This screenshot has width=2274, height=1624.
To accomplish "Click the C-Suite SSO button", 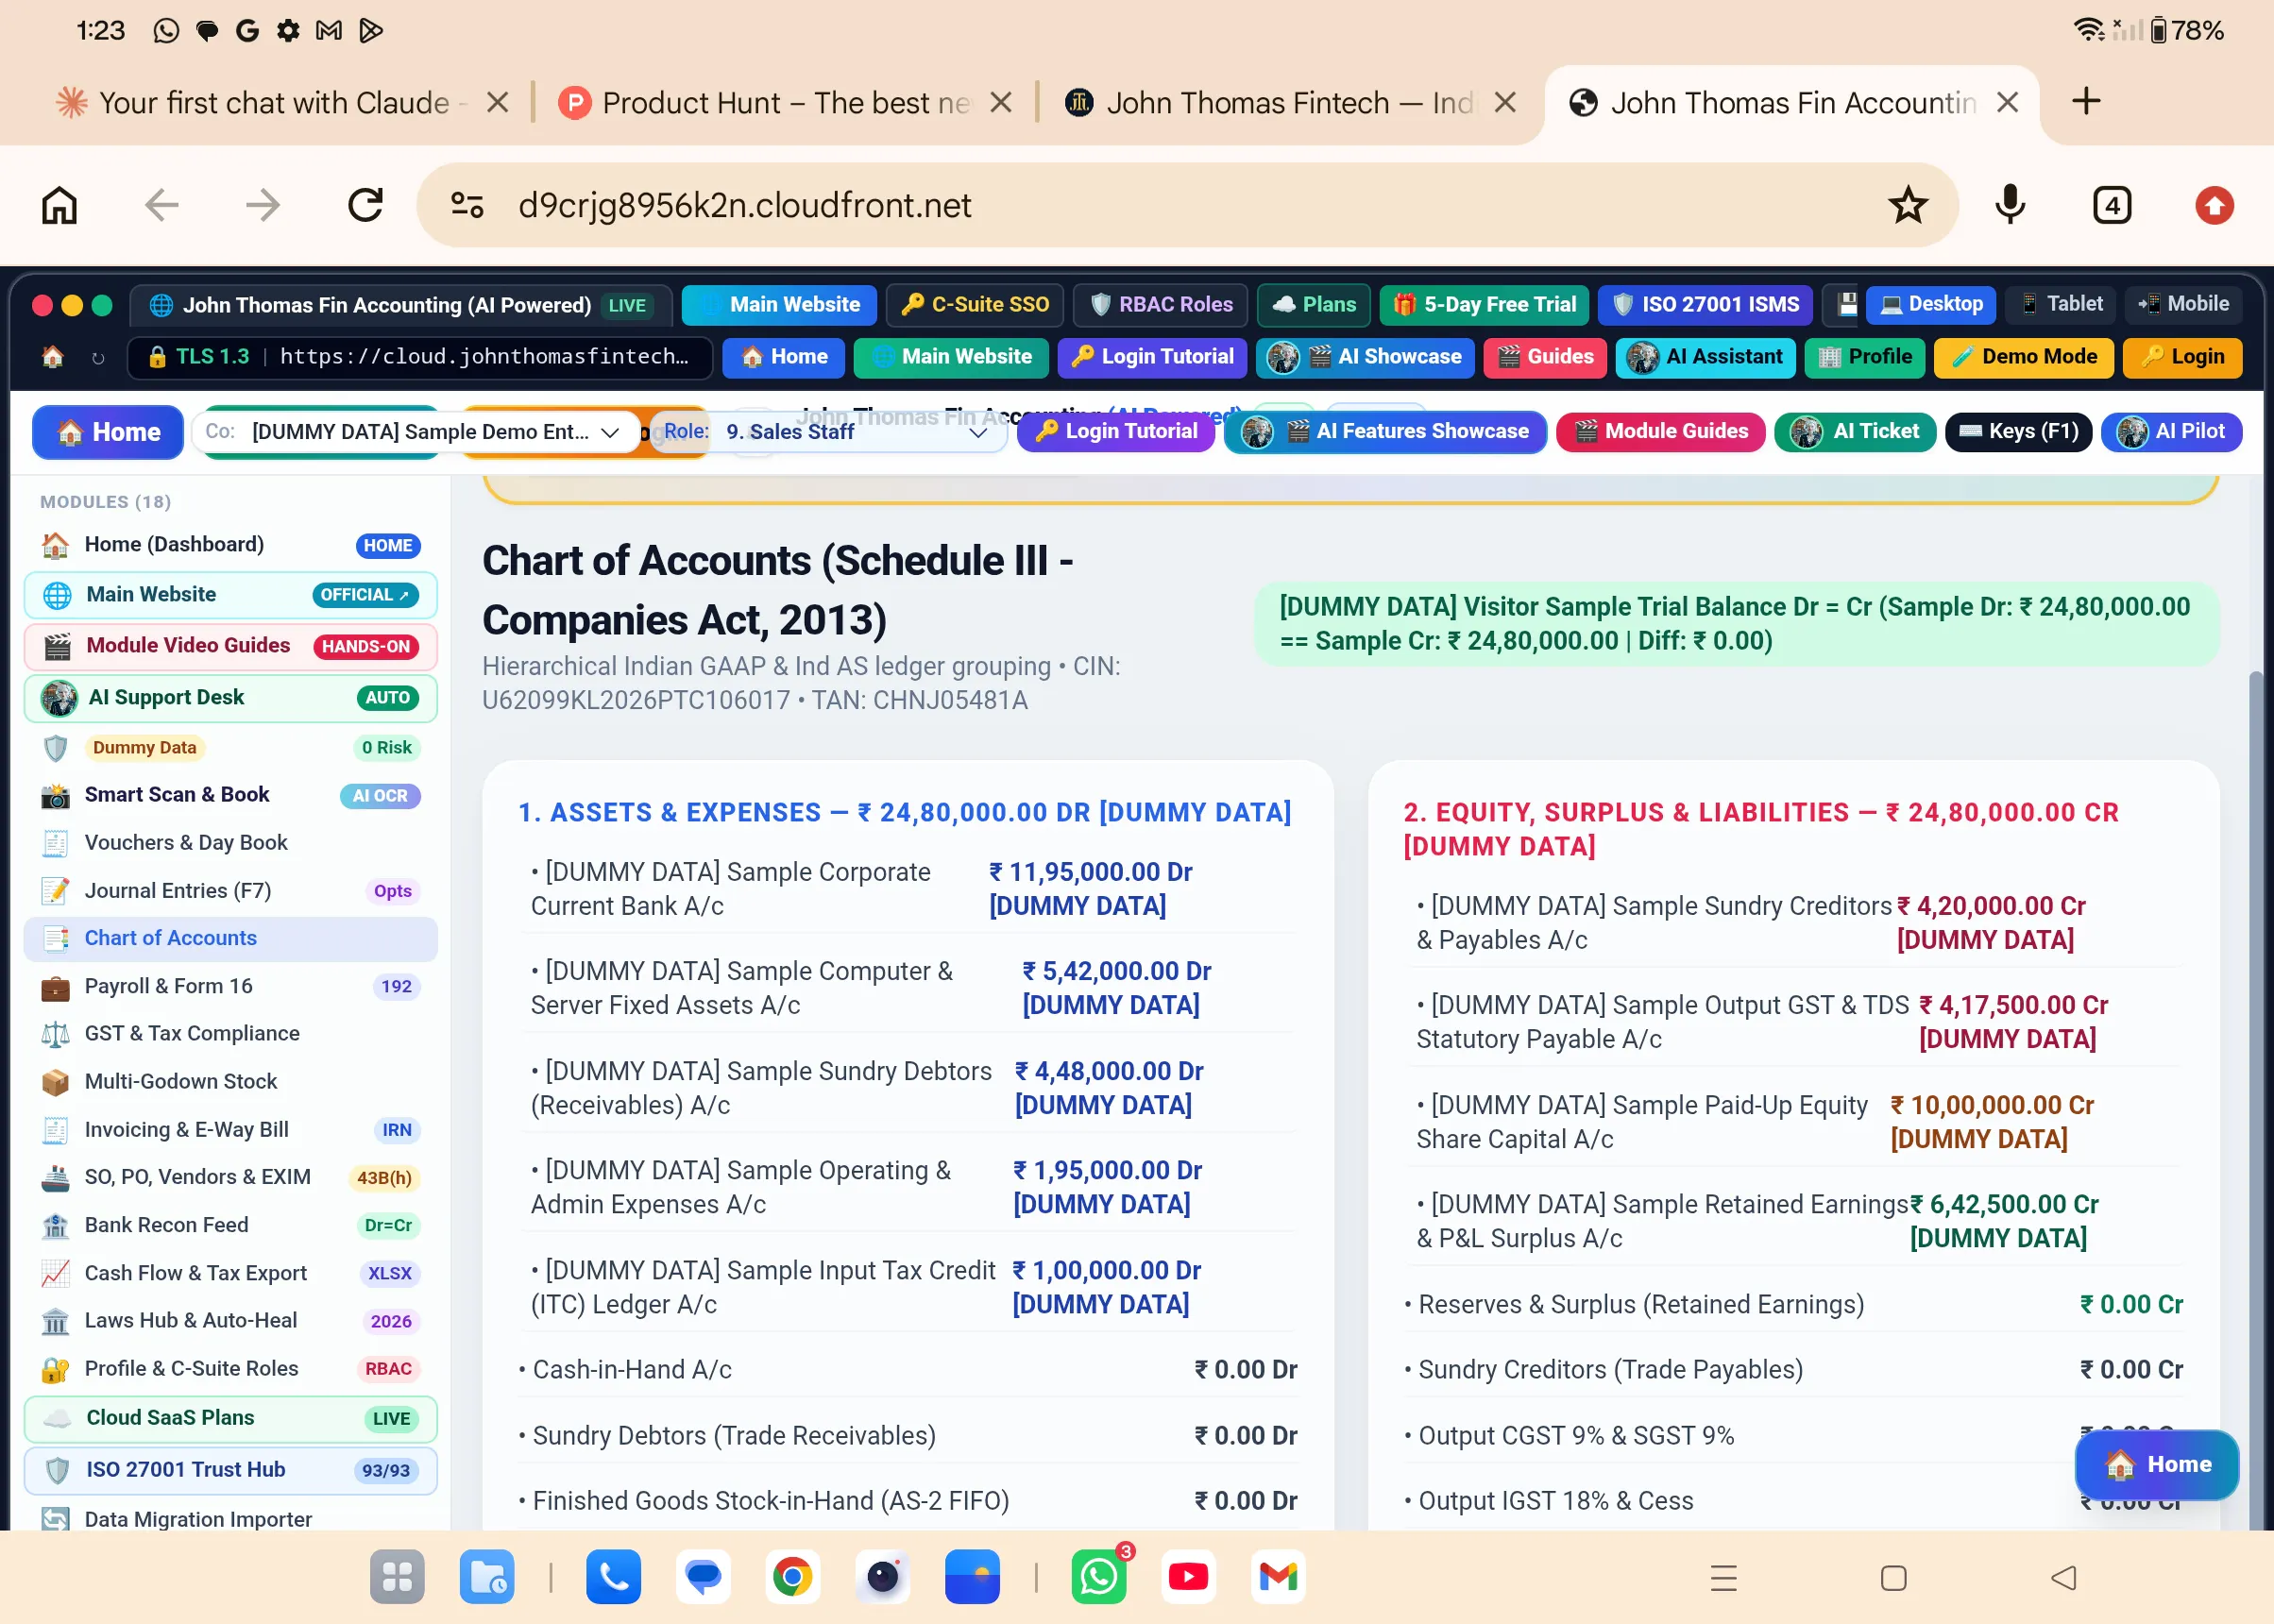I will [x=975, y=305].
